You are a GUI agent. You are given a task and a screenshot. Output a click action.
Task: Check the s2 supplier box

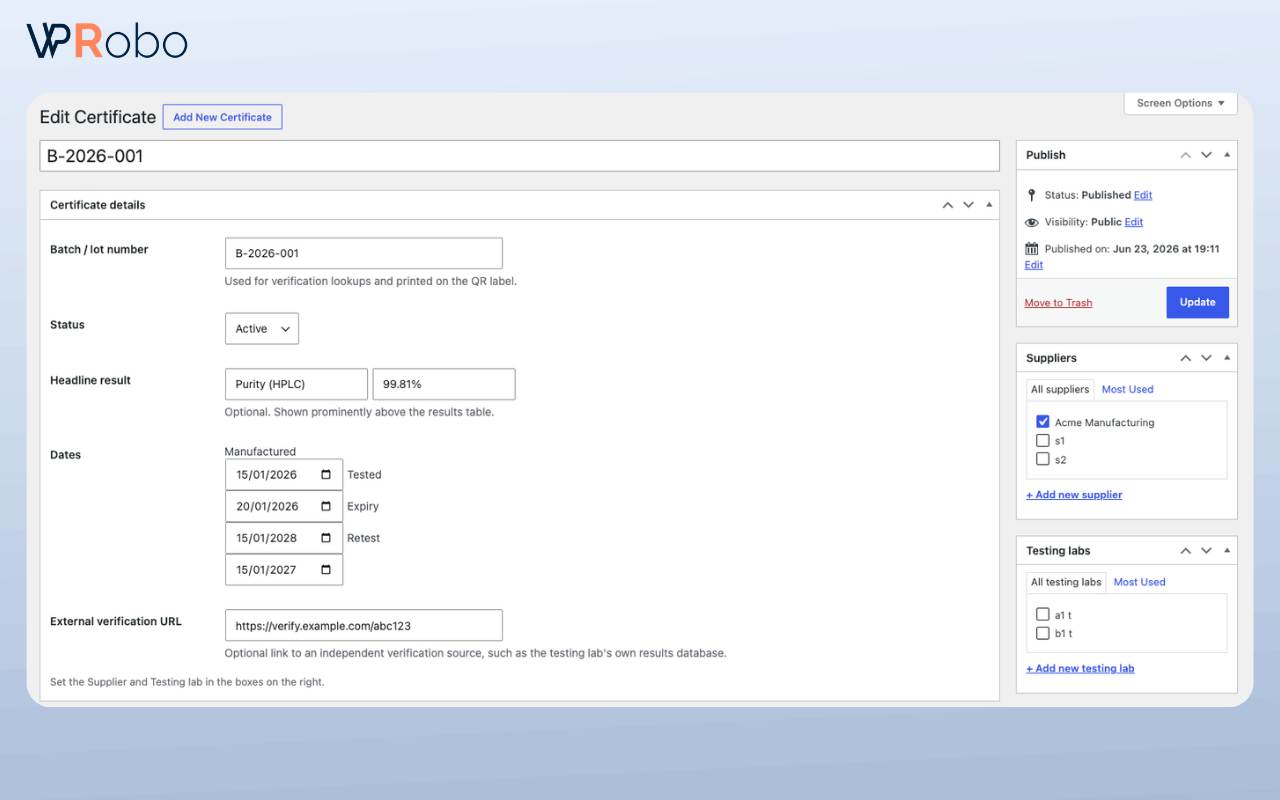(x=1043, y=459)
